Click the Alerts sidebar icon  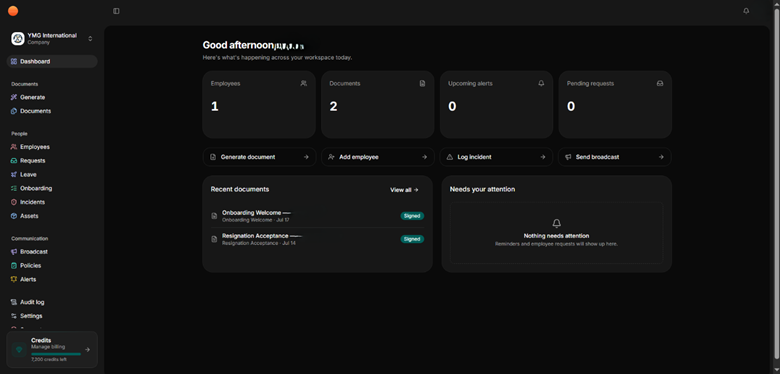pyautogui.click(x=14, y=280)
